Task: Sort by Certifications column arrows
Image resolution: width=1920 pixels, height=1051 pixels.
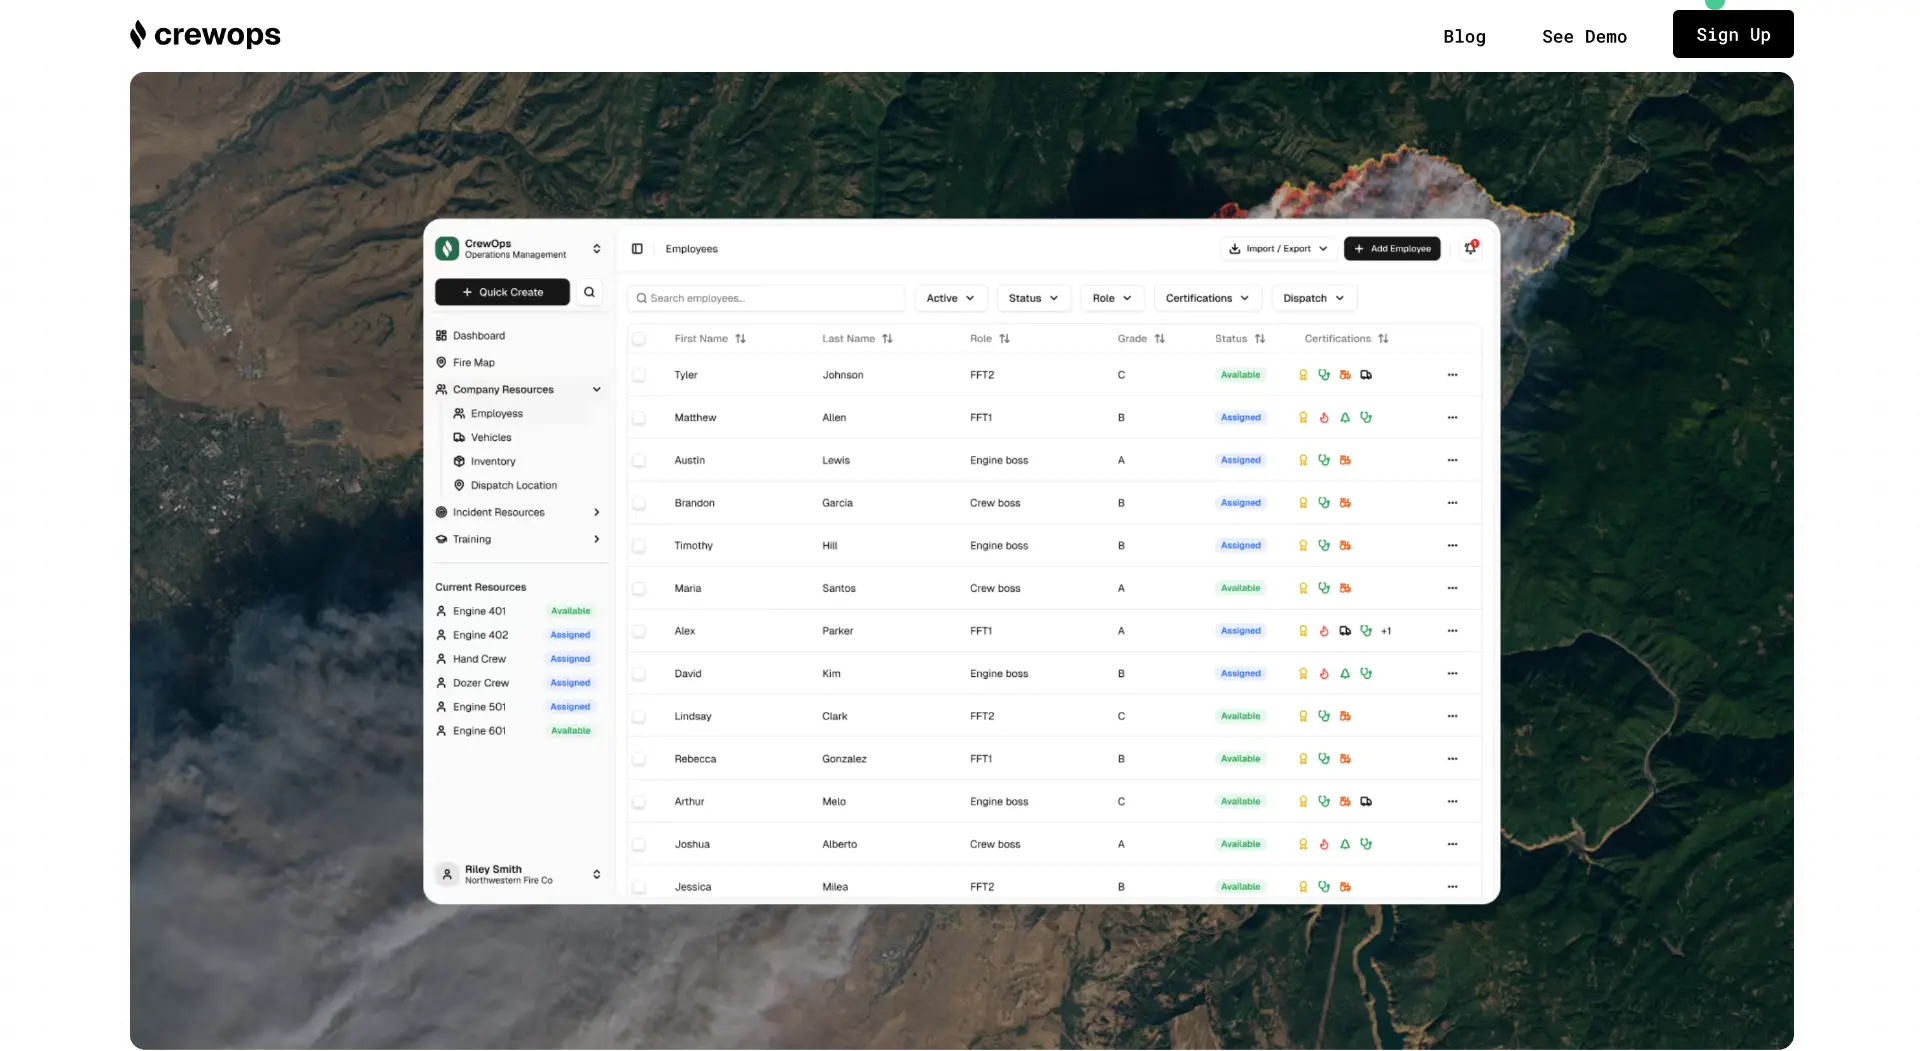Action: 1383,339
